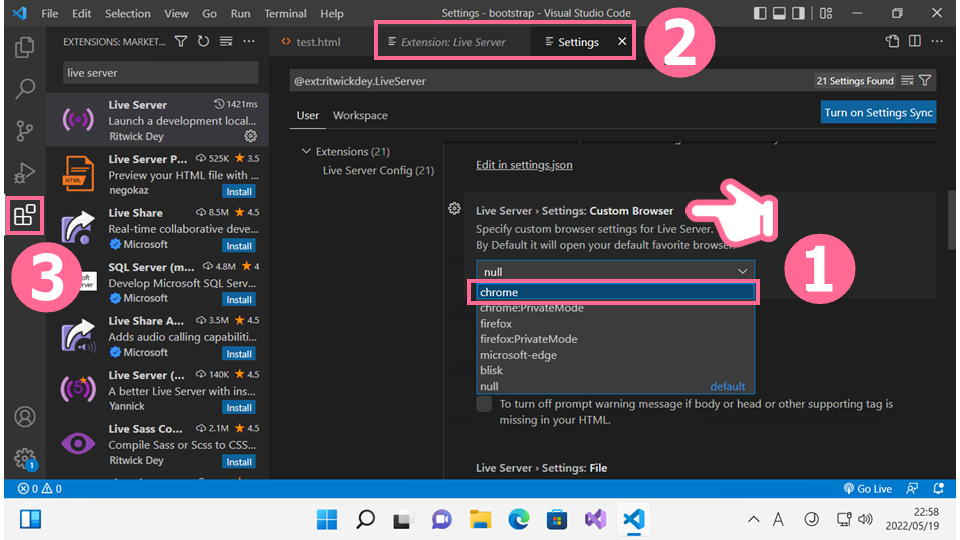
Task: Toggle the secondary side bar layout icon
Action: tap(798, 13)
